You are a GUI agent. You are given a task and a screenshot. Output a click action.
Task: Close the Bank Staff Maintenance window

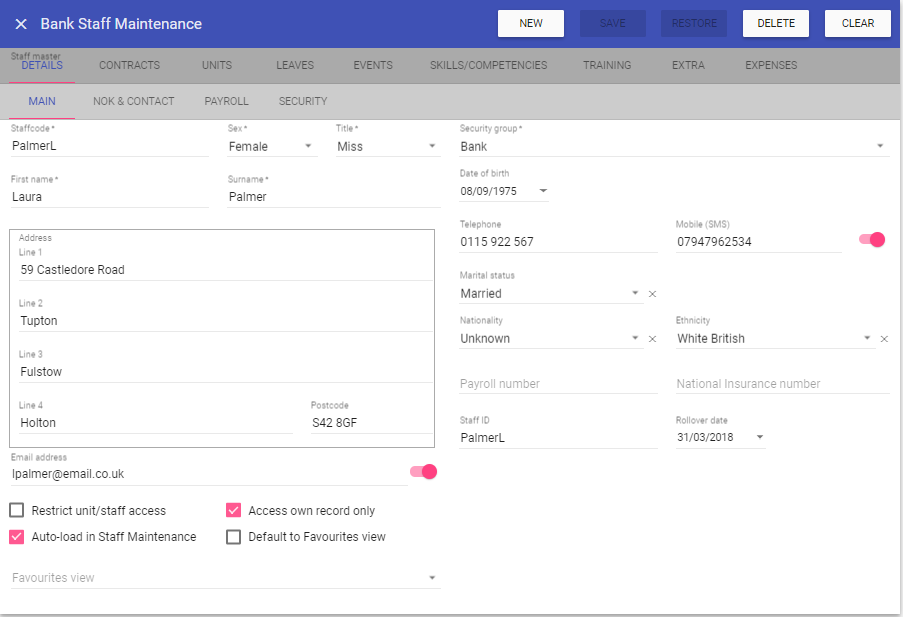click(21, 24)
